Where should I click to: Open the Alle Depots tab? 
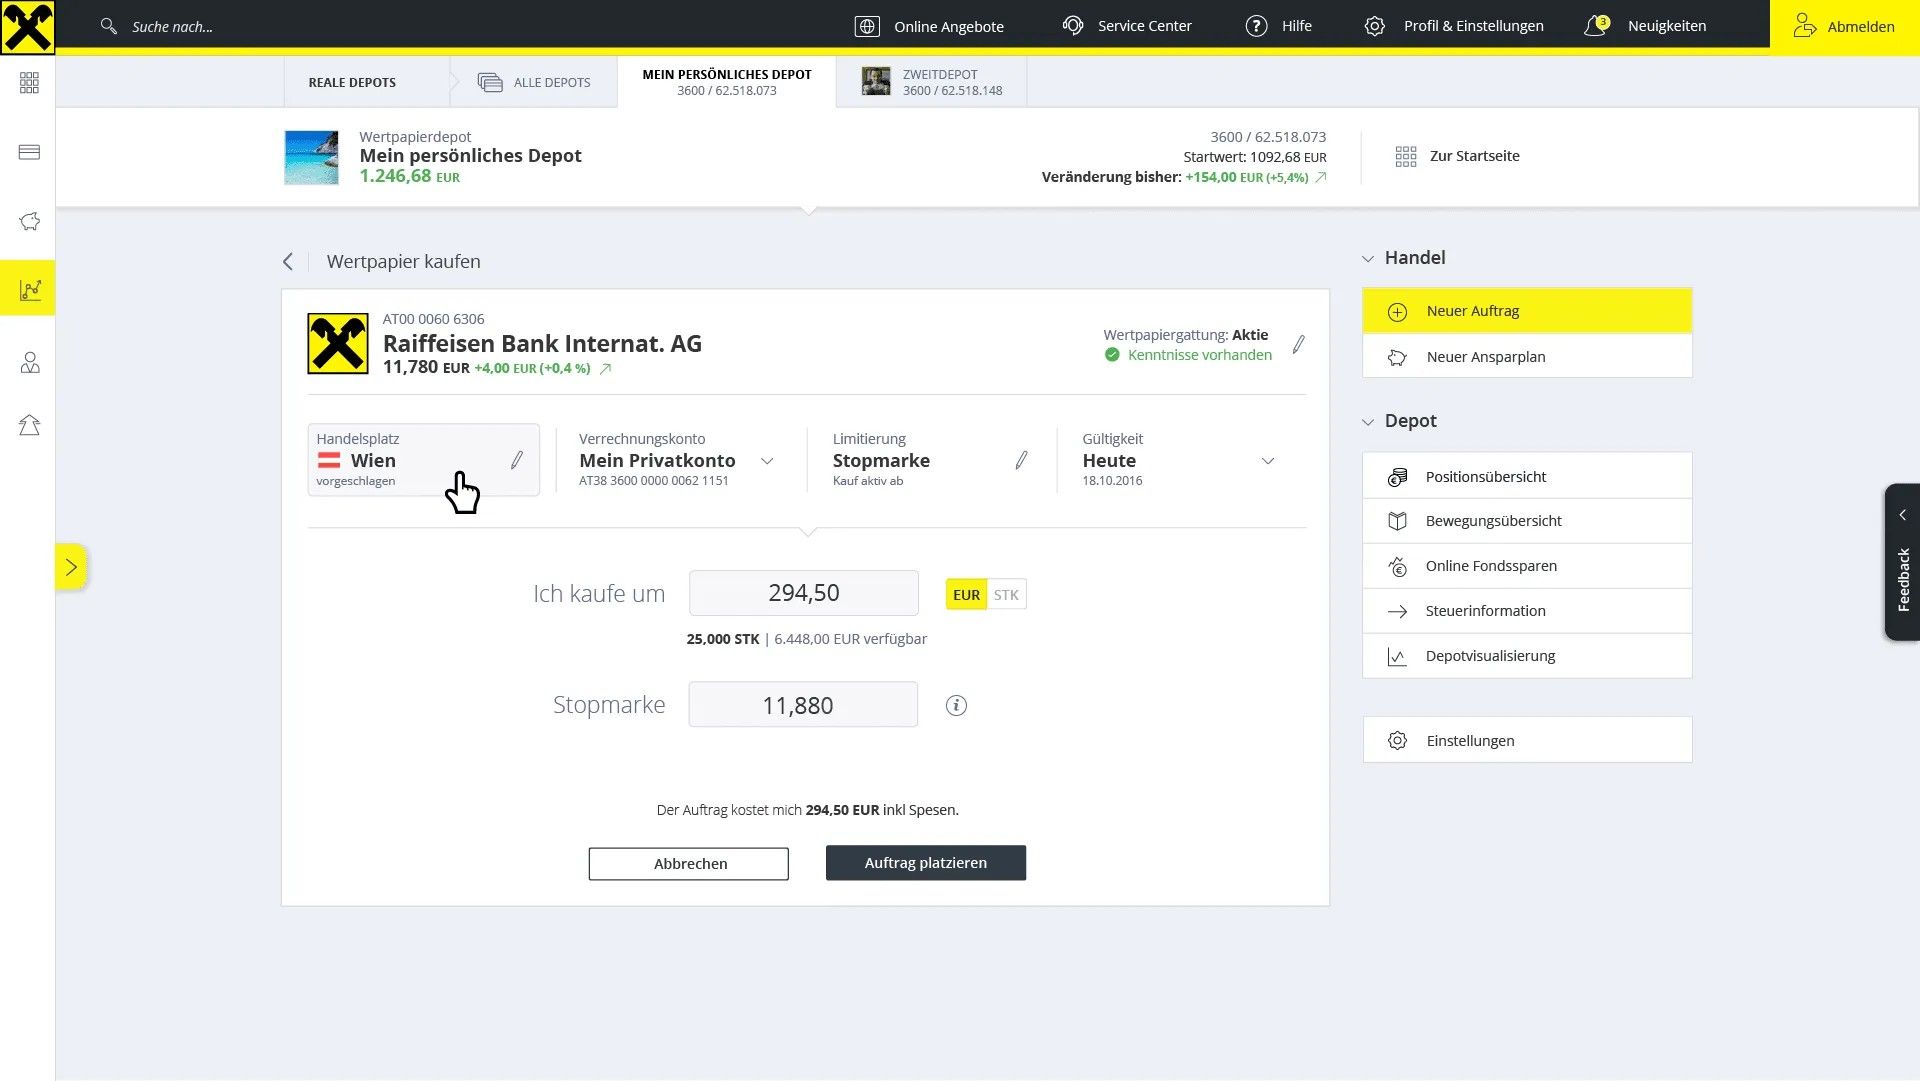(534, 82)
